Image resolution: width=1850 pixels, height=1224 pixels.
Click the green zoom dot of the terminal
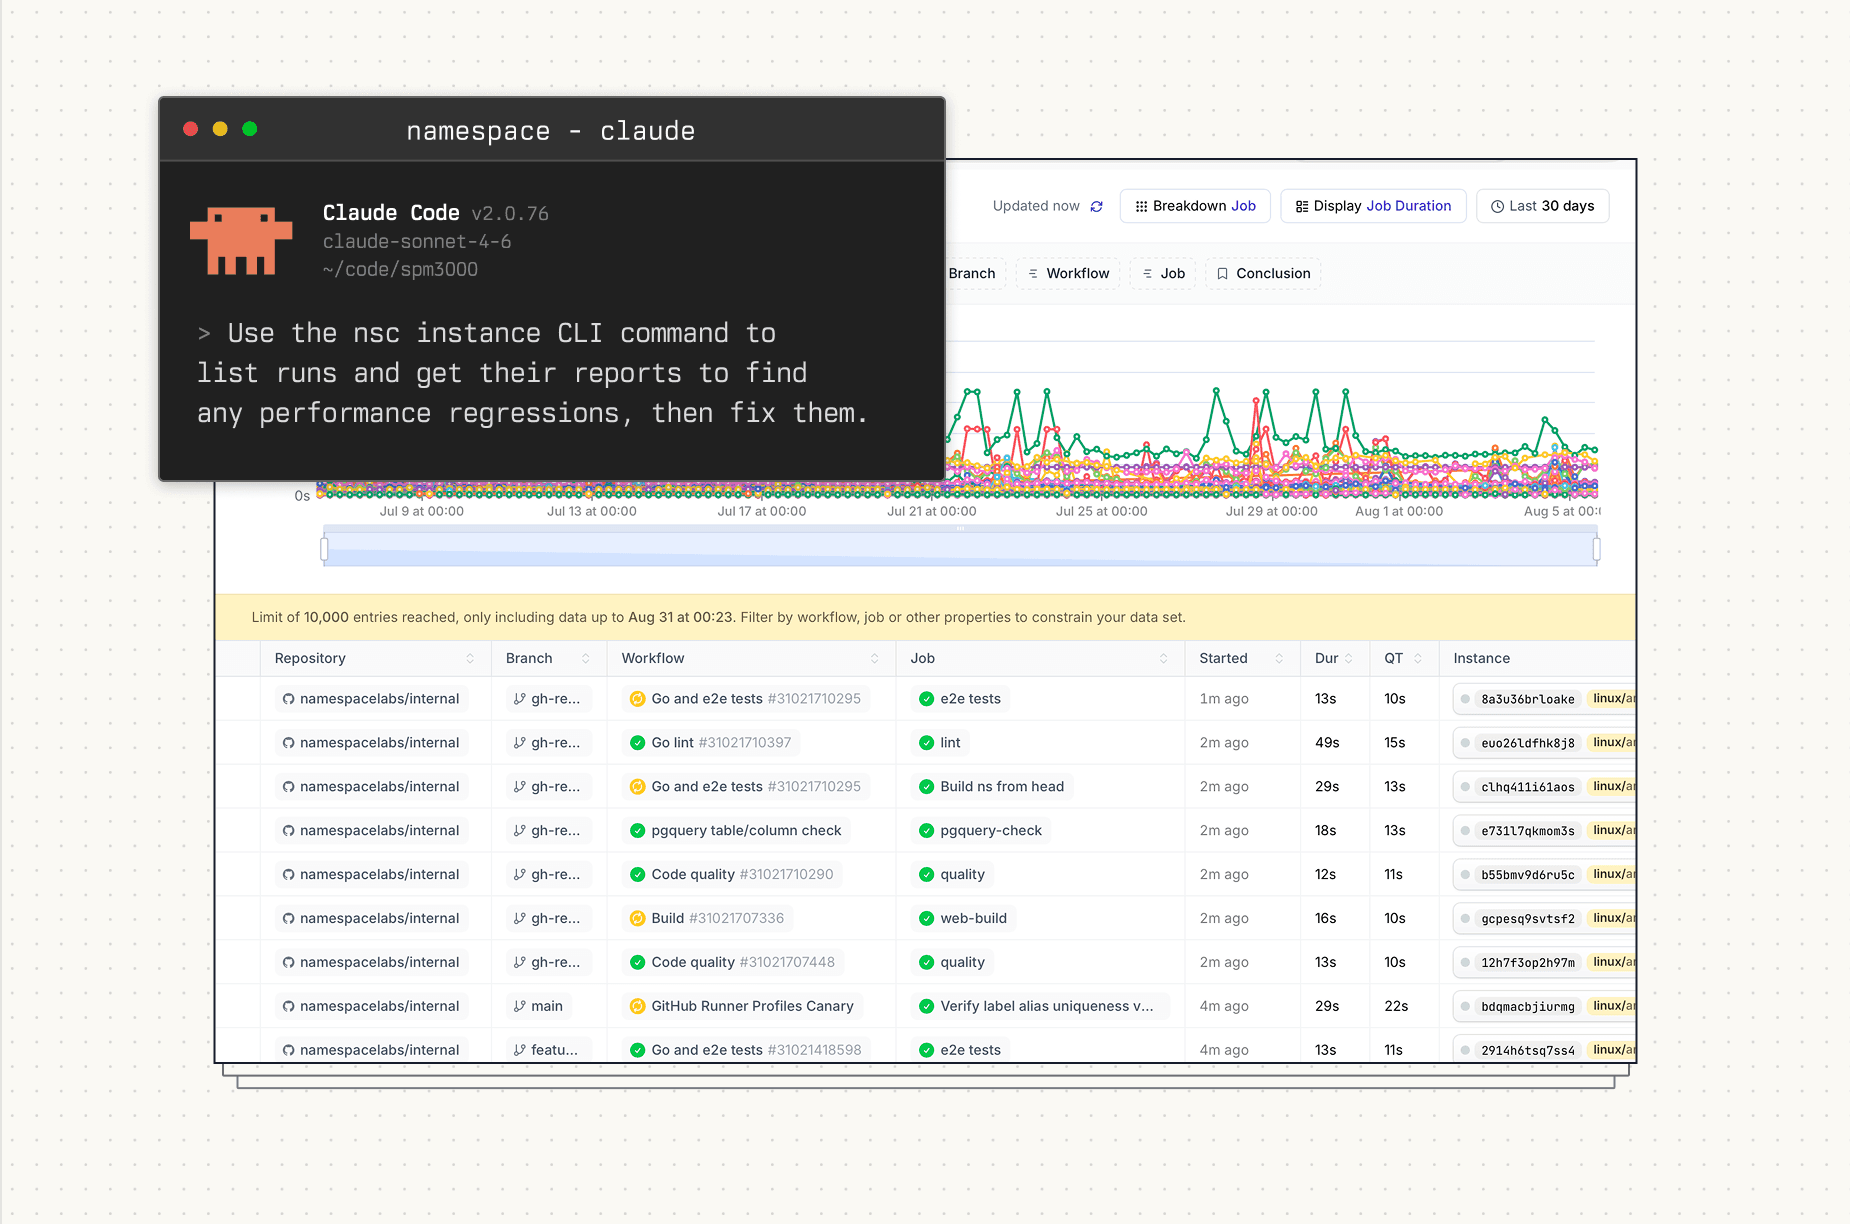[x=250, y=129]
